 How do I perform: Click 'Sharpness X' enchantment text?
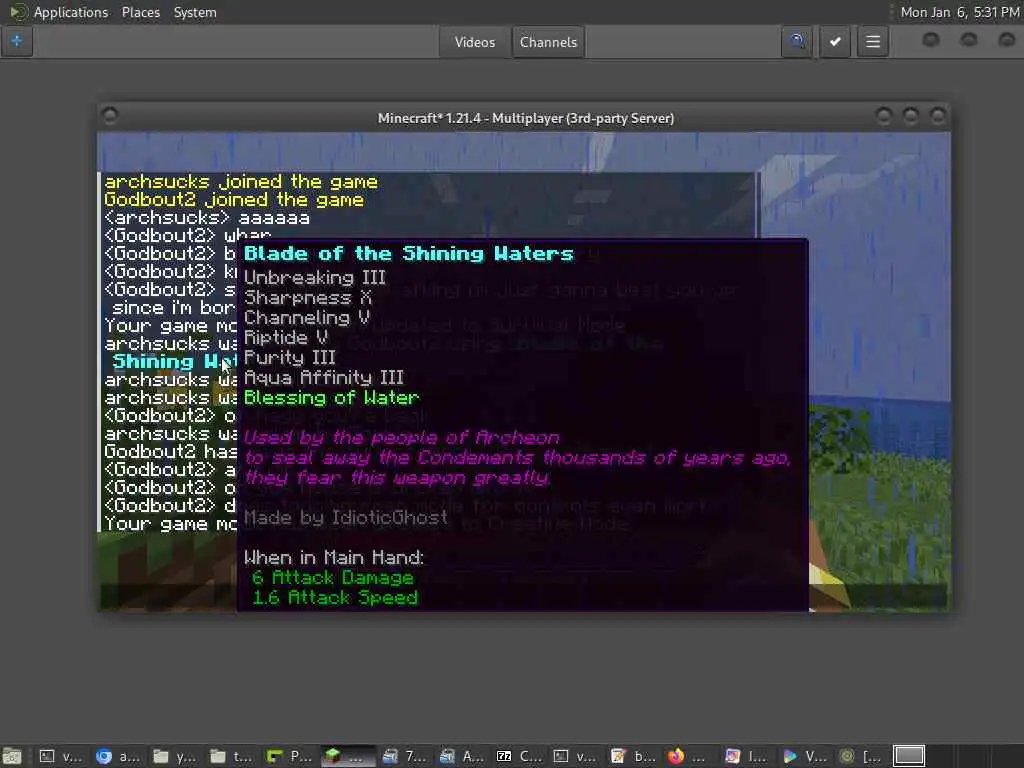[x=308, y=298]
